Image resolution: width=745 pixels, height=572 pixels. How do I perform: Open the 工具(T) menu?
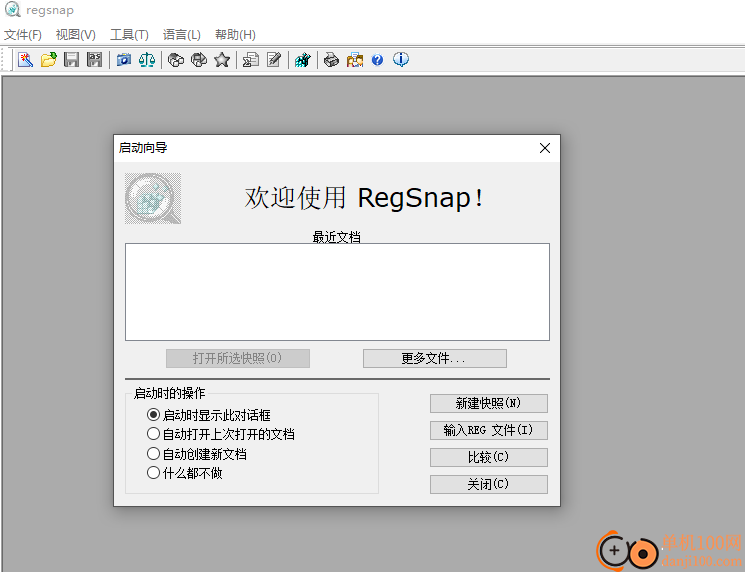tap(129, 35)
